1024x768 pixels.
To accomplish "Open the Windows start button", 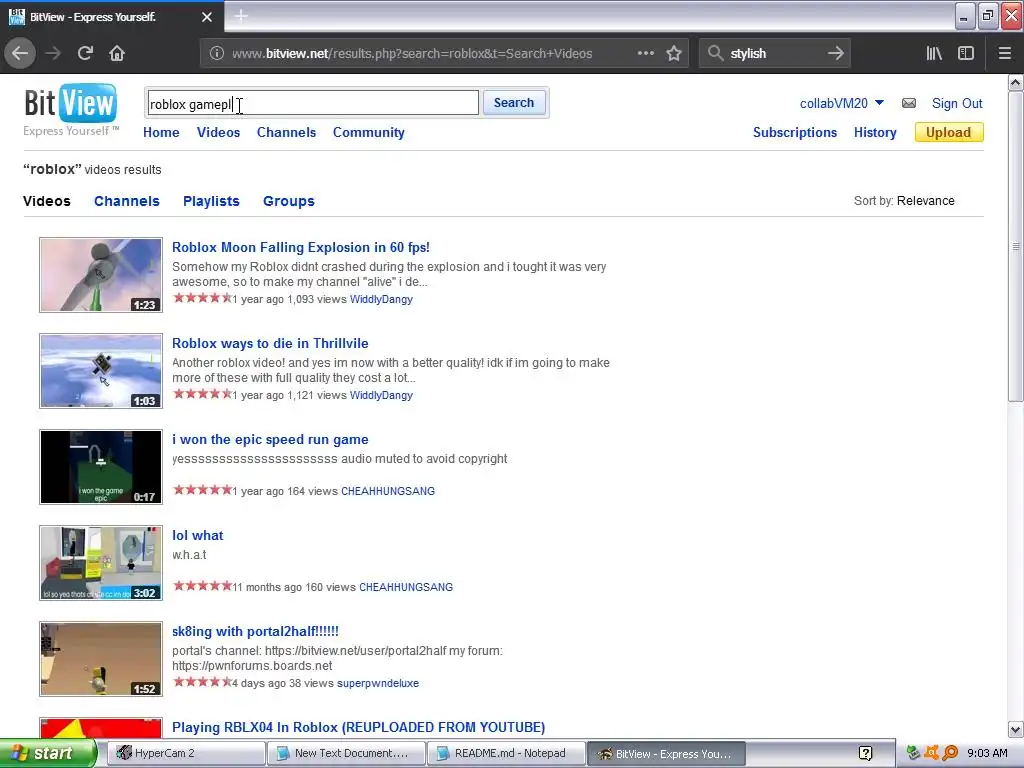I will [47, 753].
